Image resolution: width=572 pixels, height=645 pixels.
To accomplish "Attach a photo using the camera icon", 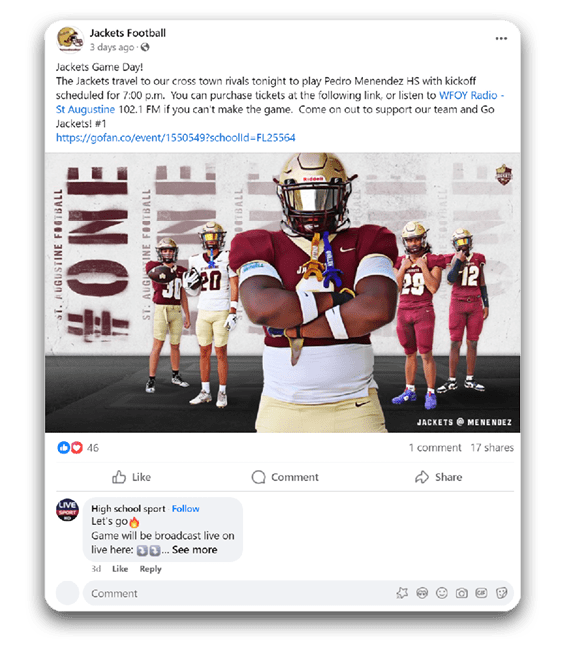I will [462, 593].
